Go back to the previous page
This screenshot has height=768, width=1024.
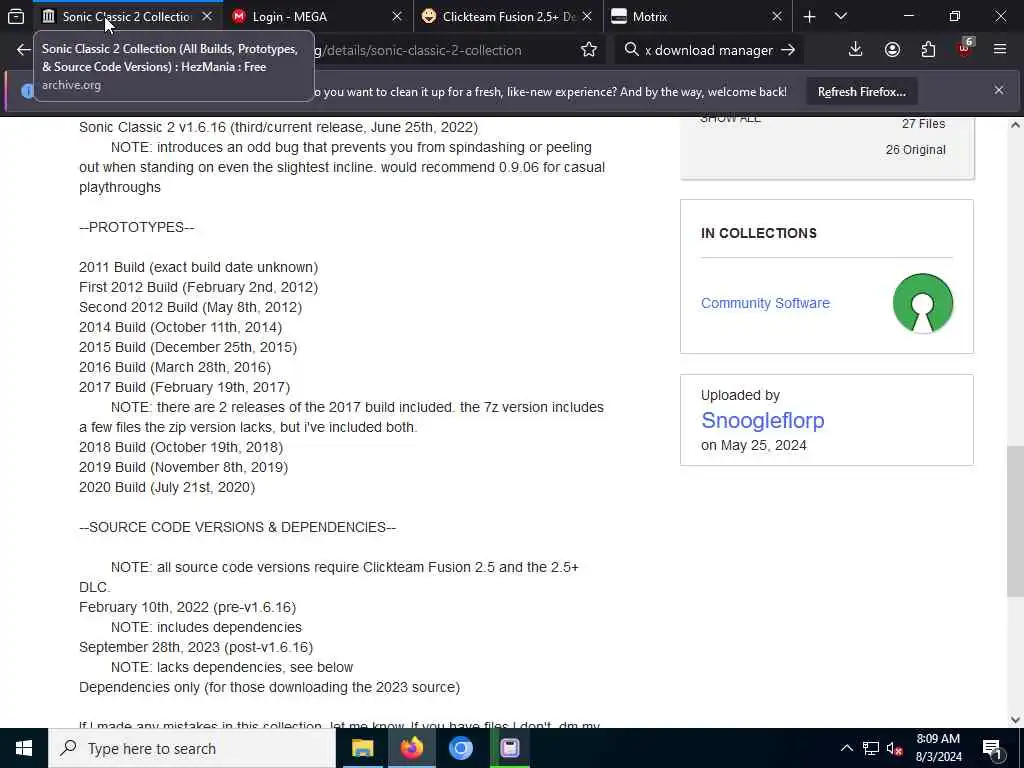tap(24, 50)
